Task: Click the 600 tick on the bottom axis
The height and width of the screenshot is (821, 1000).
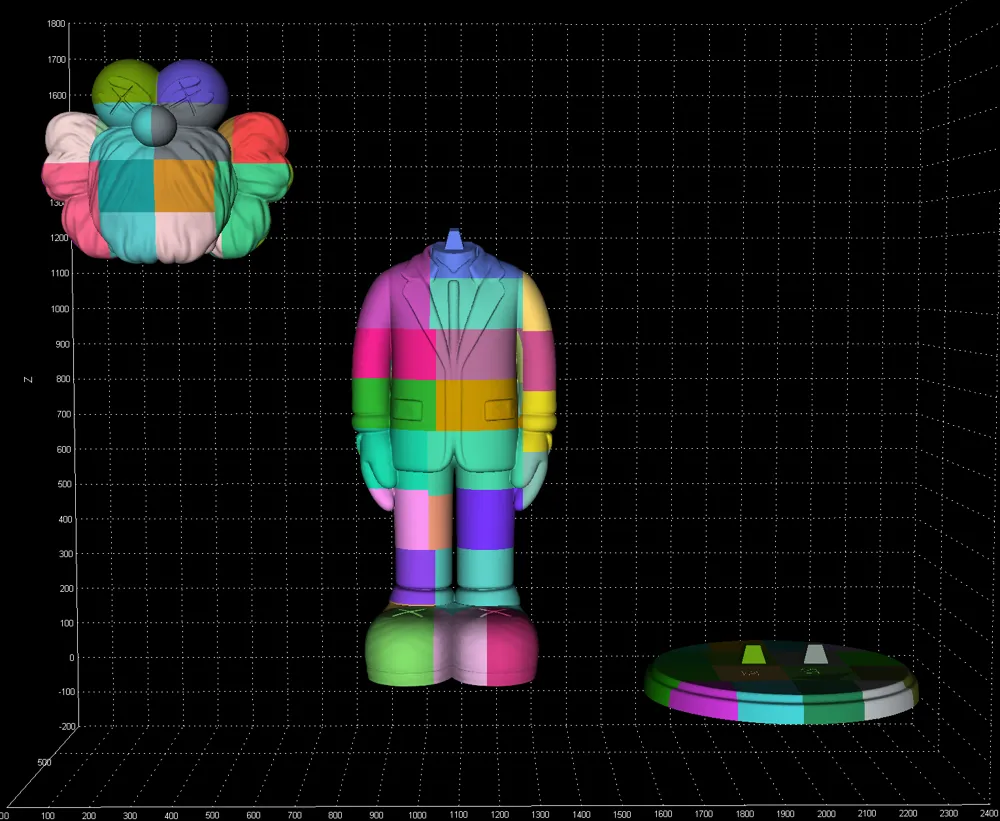Action: tap(253, 815)
